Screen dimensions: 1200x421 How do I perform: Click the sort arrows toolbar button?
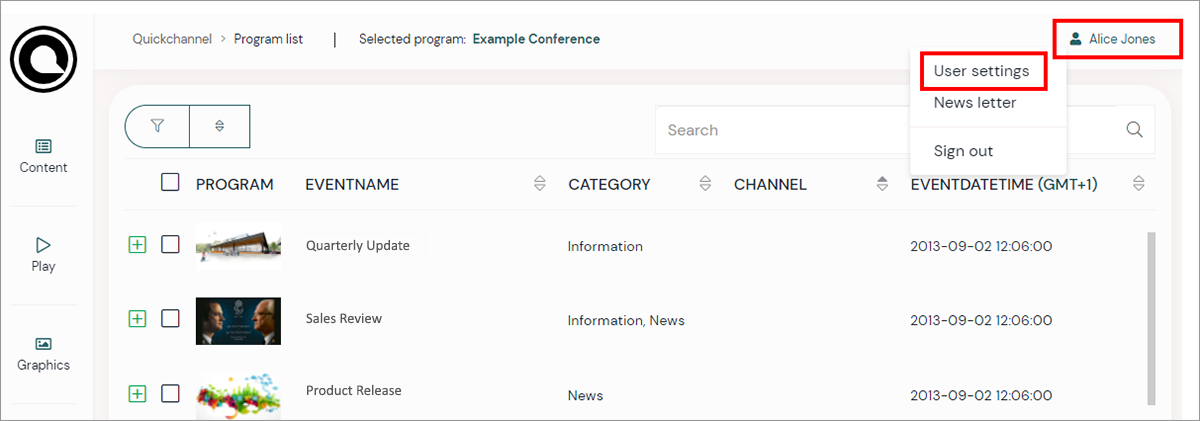[219, 126]
